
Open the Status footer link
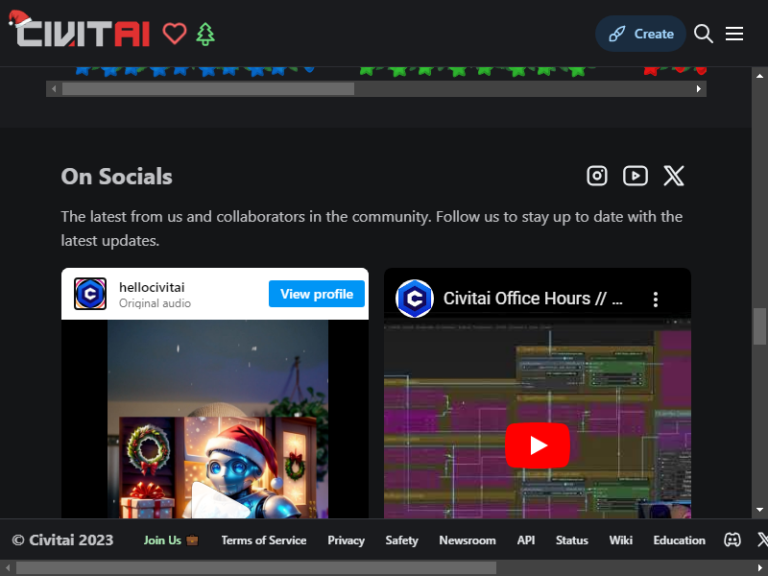click(572, 540)
